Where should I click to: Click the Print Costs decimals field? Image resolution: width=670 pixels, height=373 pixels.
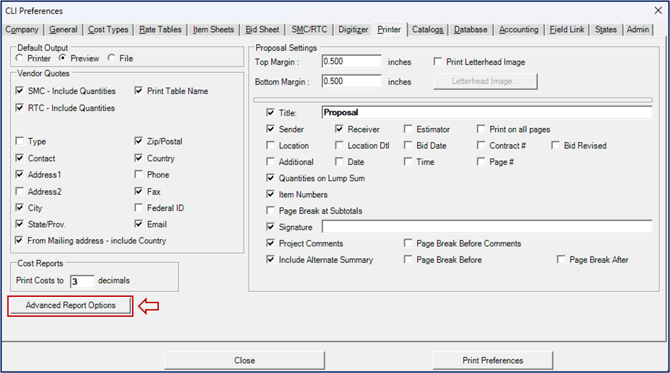click(x=82, y=281)
